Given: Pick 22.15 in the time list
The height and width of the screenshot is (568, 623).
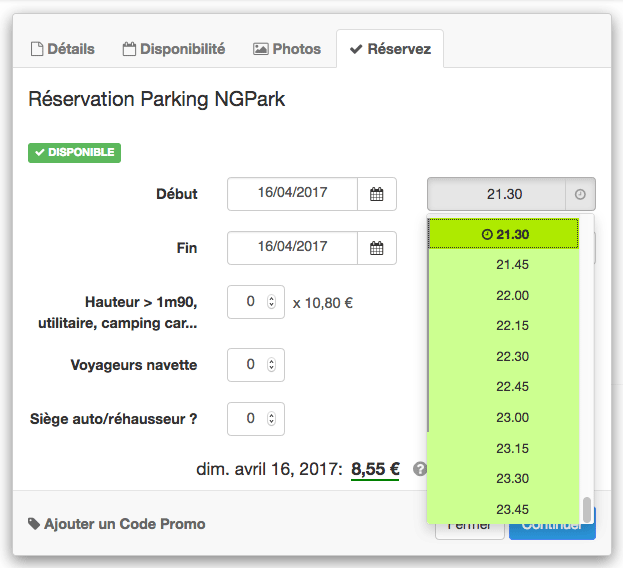Looking at the screenshot, I should (503, 326).
